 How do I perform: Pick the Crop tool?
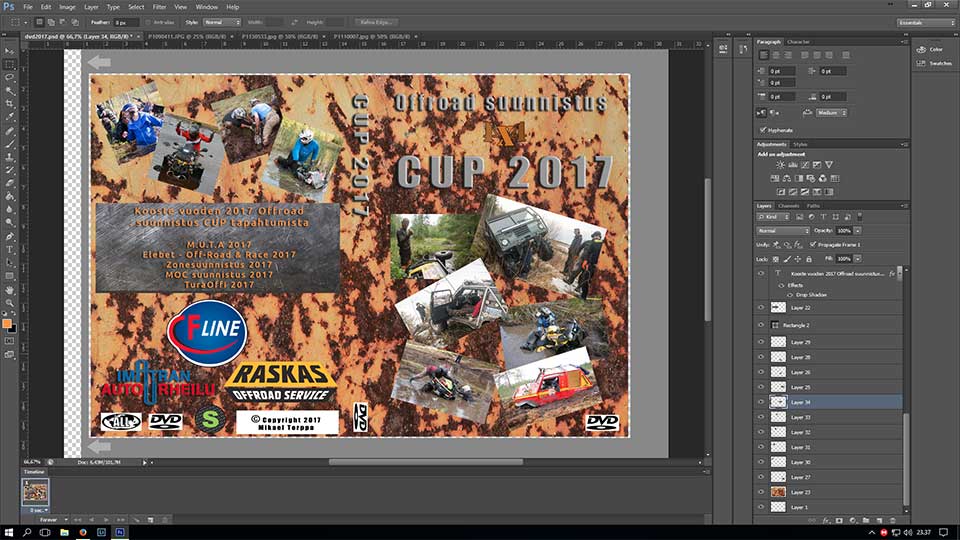(10, 104)
